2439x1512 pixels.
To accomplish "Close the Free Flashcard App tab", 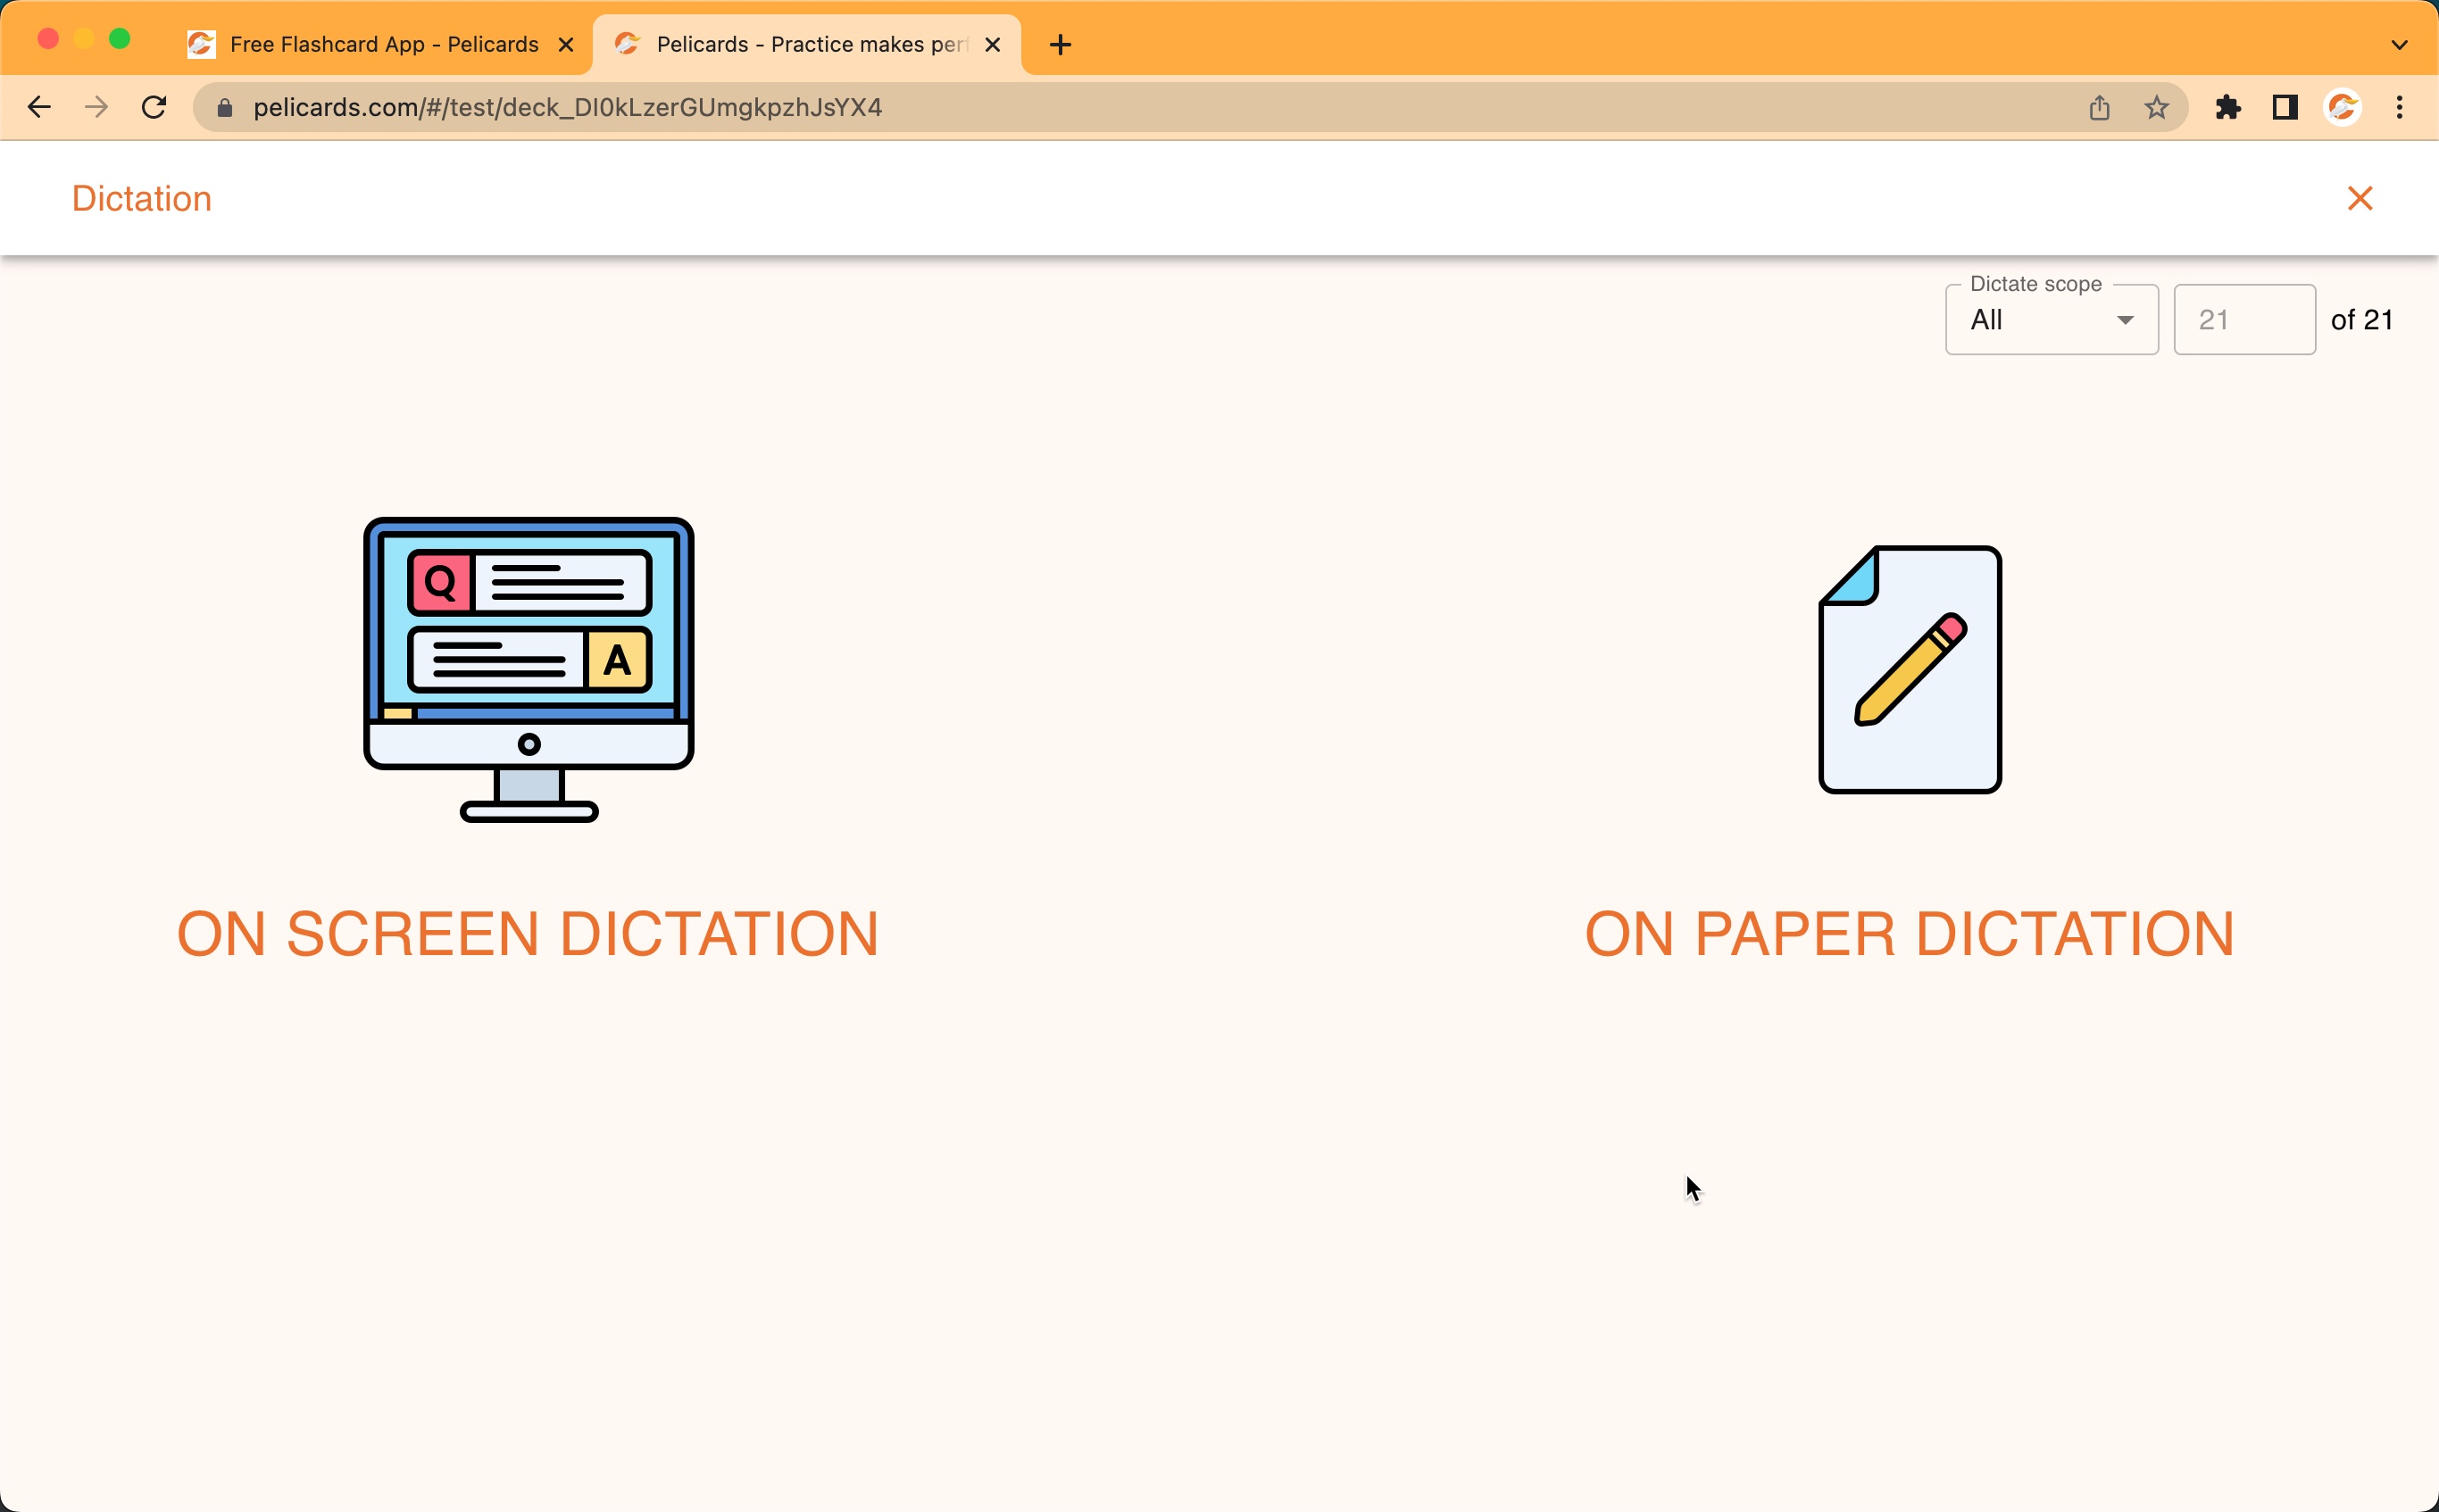I will tap(566, 44).
